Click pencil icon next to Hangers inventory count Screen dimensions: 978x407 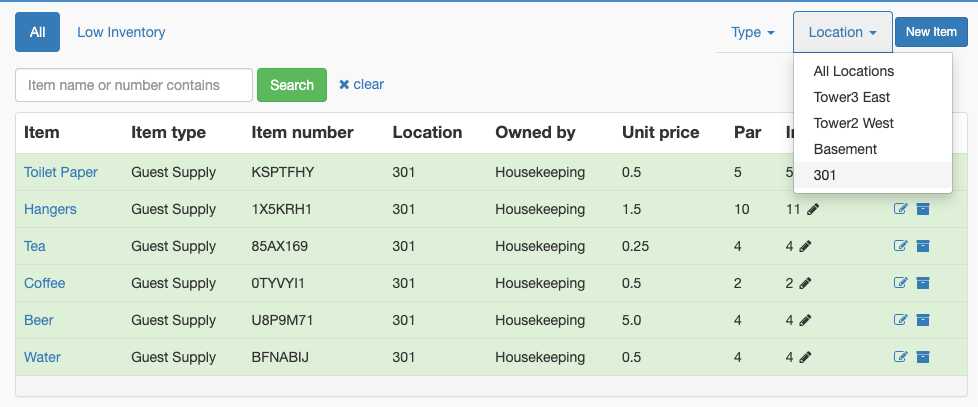[x=813, y=209]
